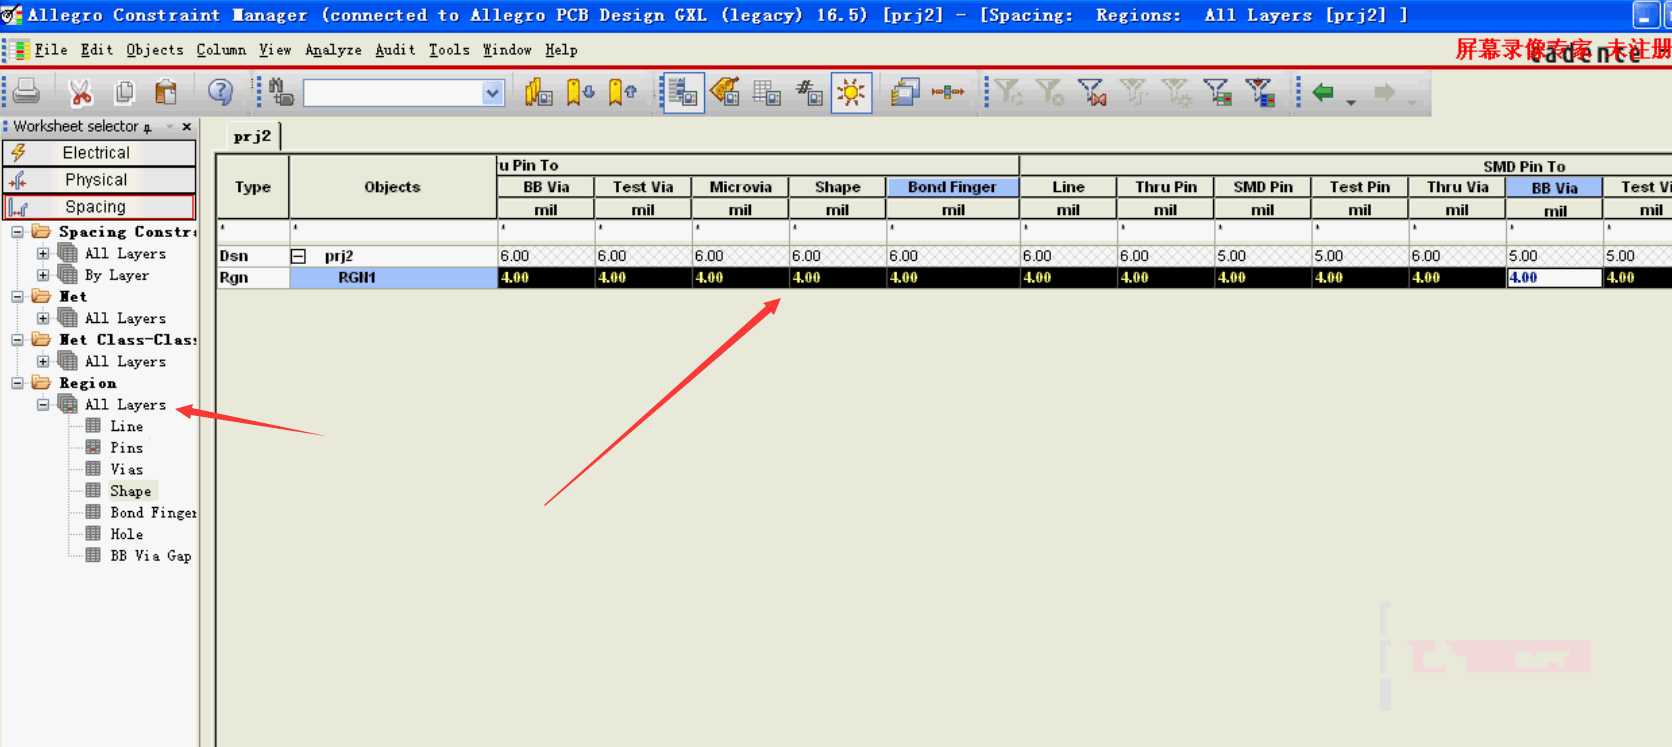1672x747 pixels.
Task: Click the first blue funnel with rows icon
Action: [x=1217, y=93]
